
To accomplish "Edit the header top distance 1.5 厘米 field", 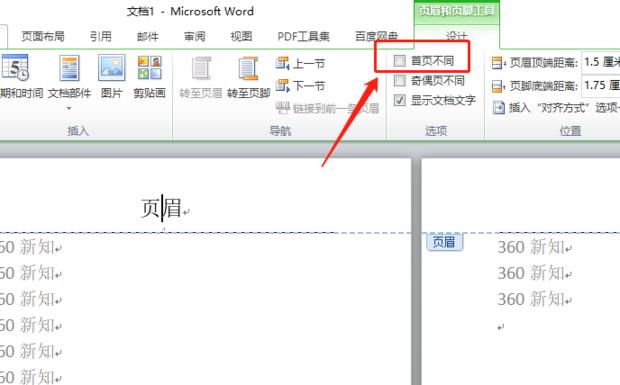I will pyautogui.click(x=601, y=62).
